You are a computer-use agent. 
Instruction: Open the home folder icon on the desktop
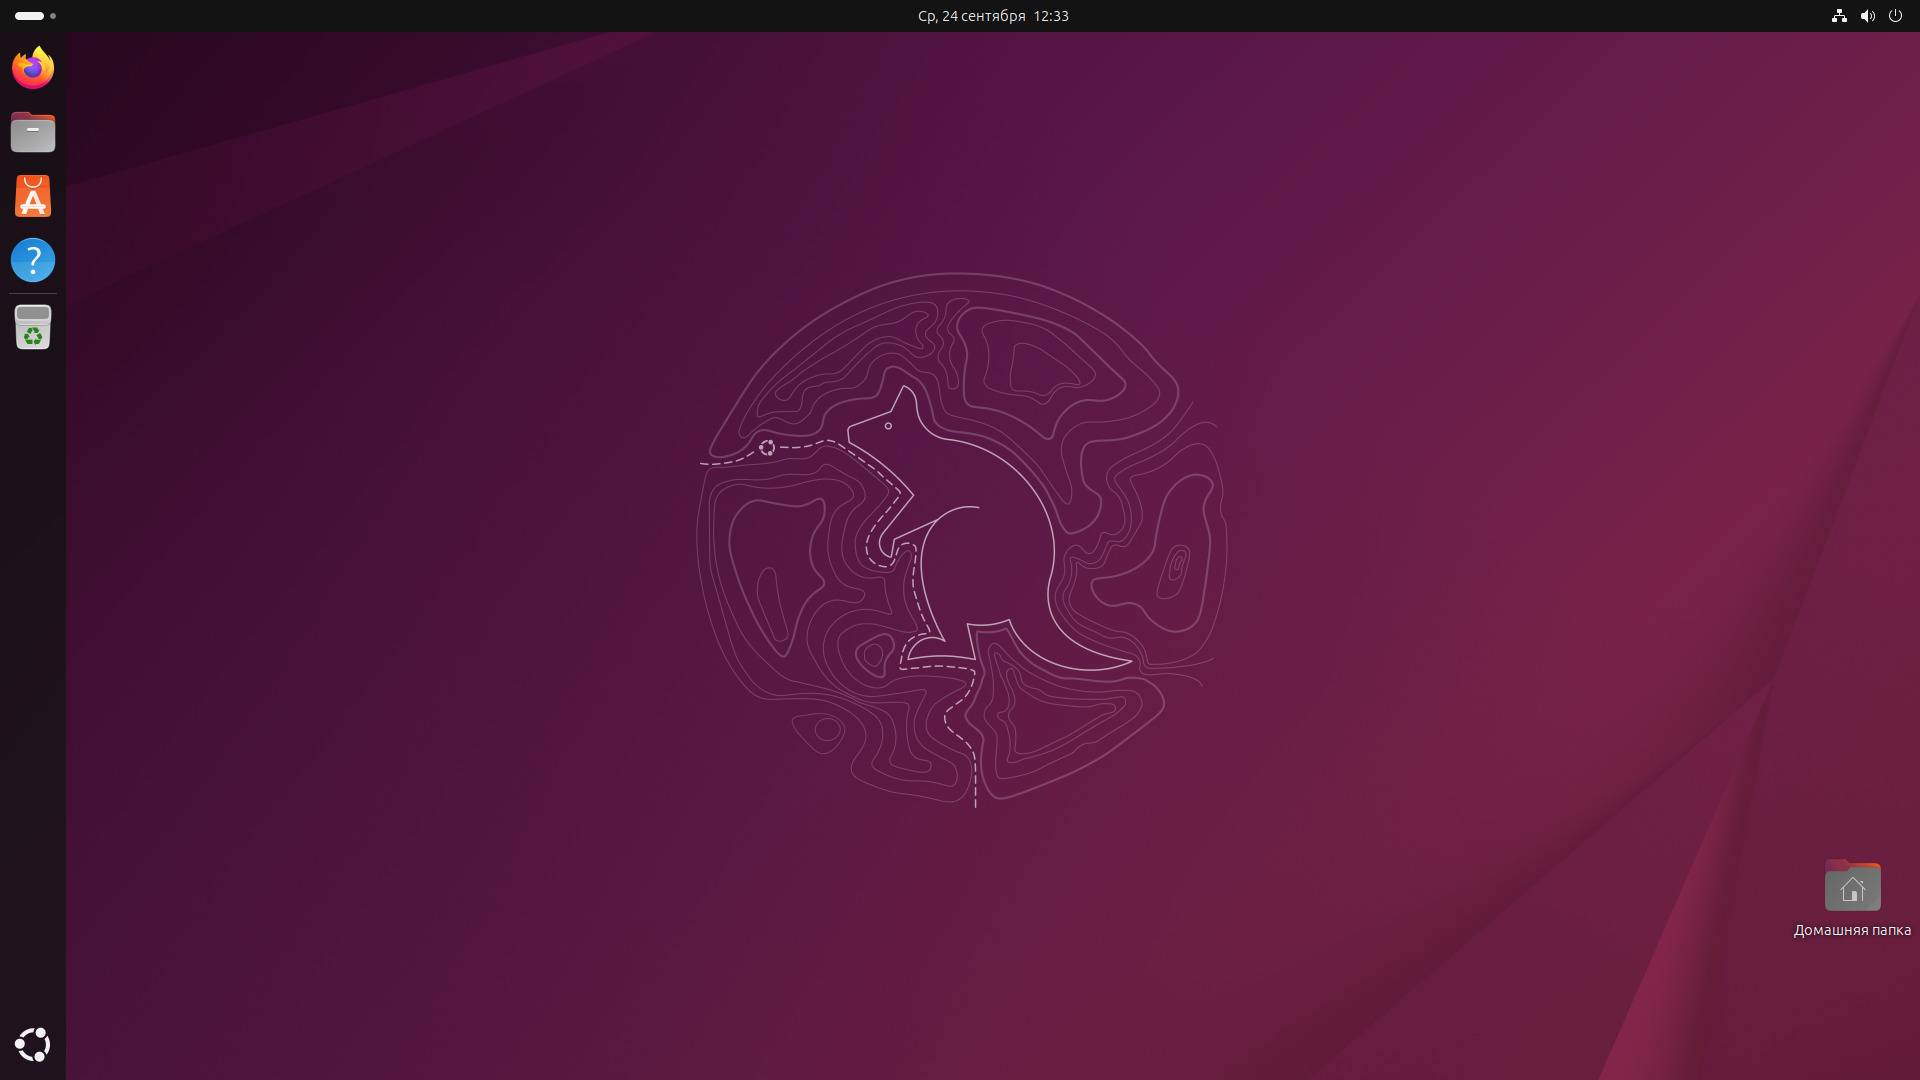click(x=1852, y=886)
